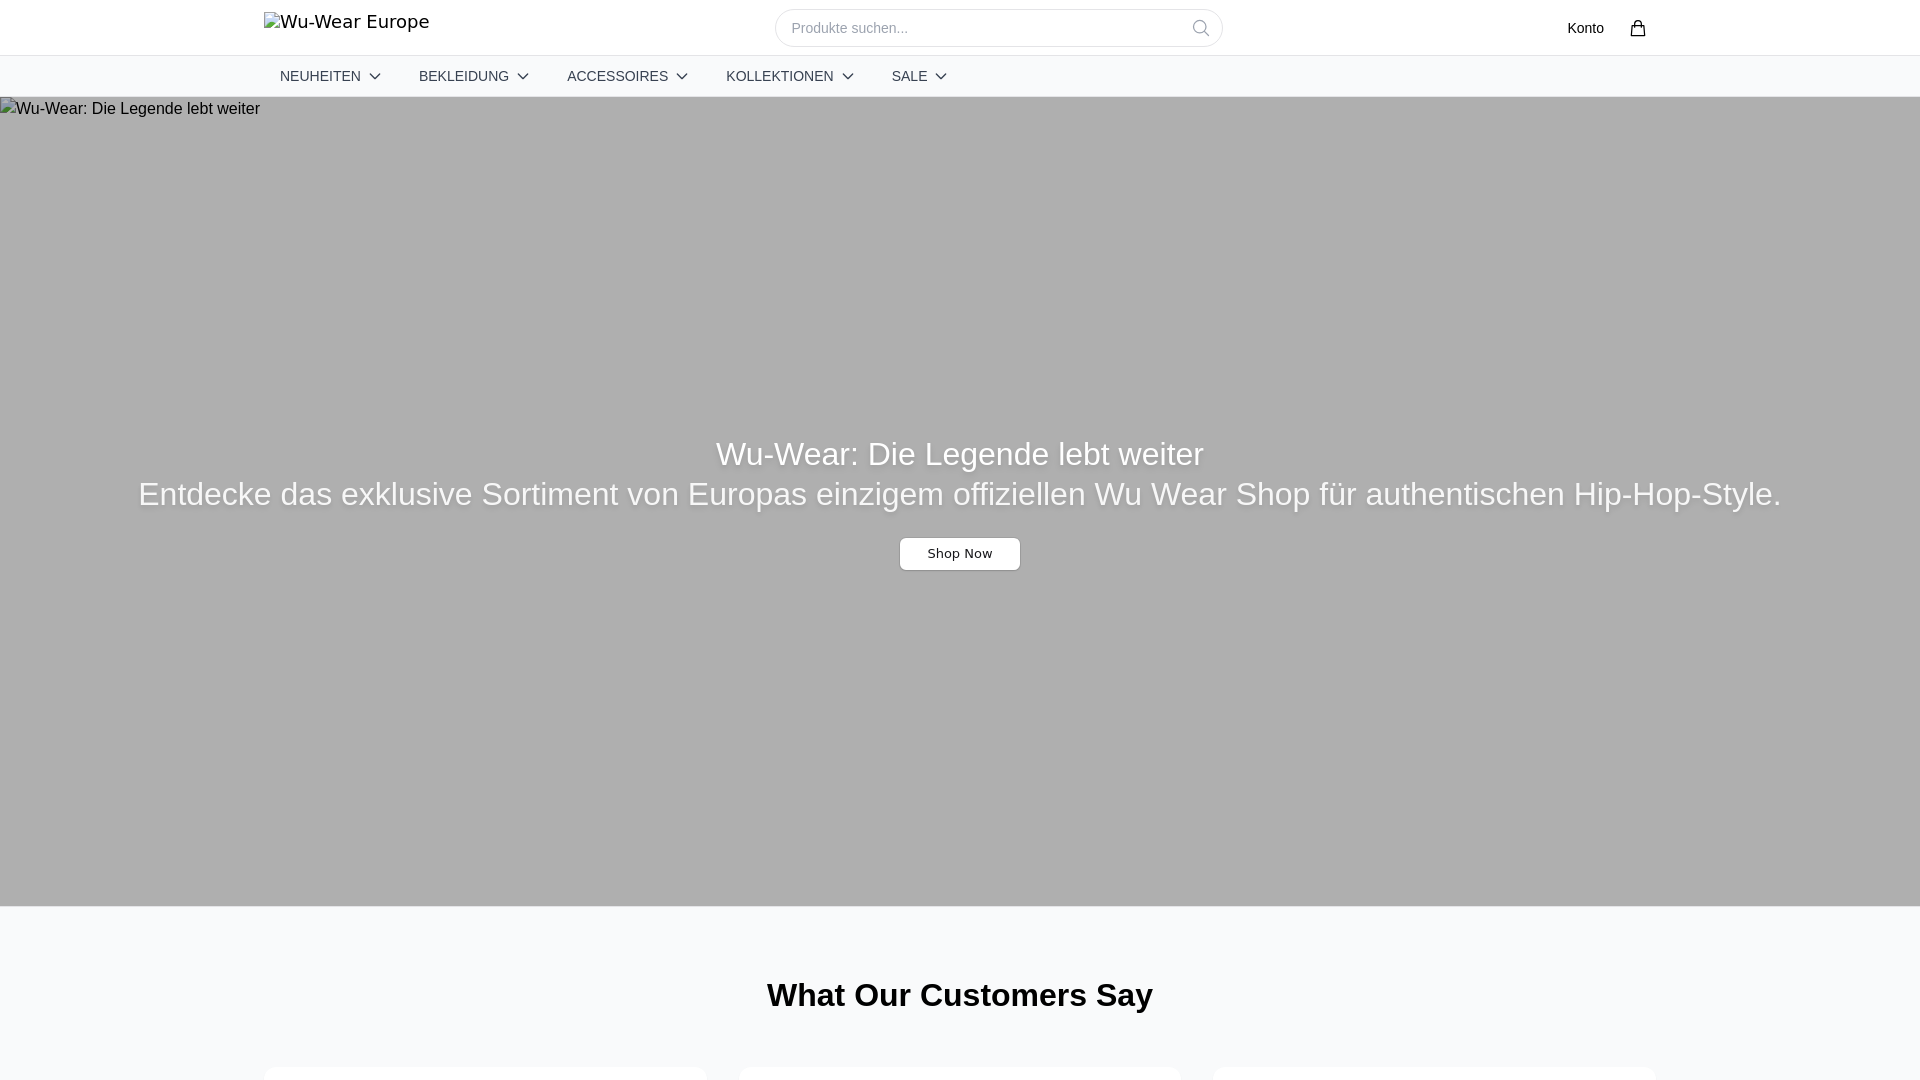Click the search magnifier icon

(x=1200, y=28)
